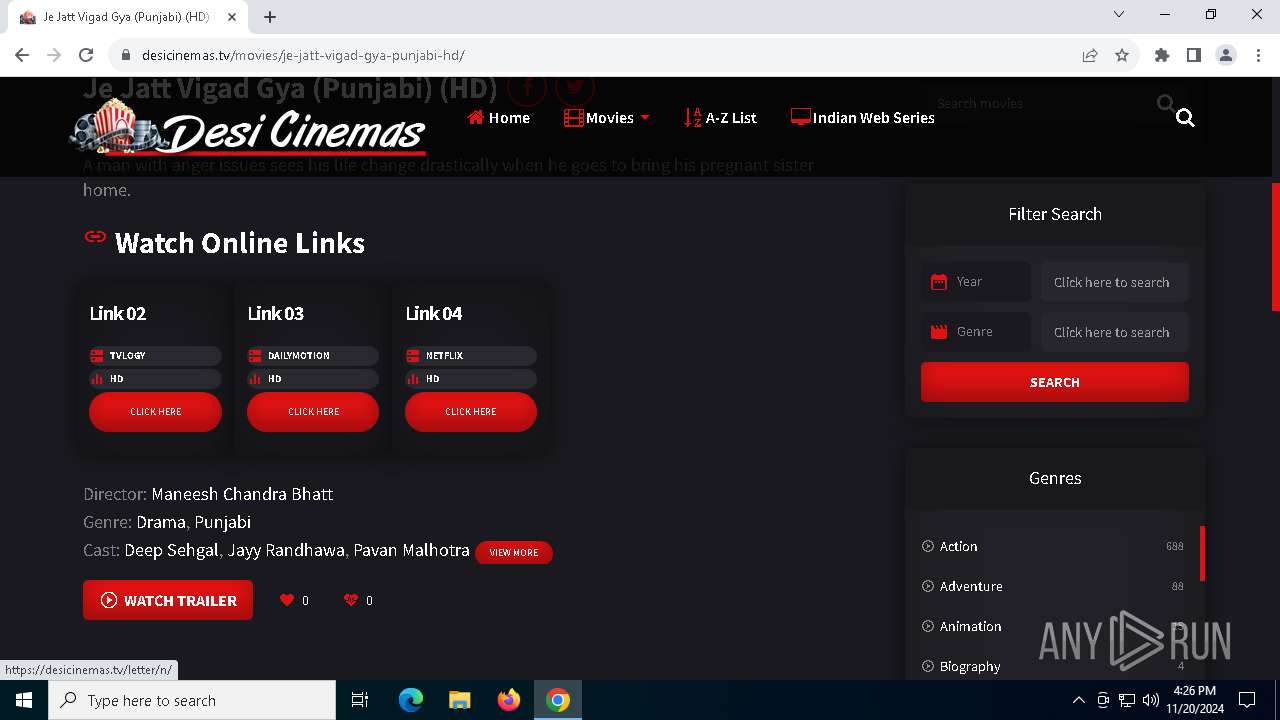
Task: Click the Desi Cinemas logo
Action: (x=248, y=127)
